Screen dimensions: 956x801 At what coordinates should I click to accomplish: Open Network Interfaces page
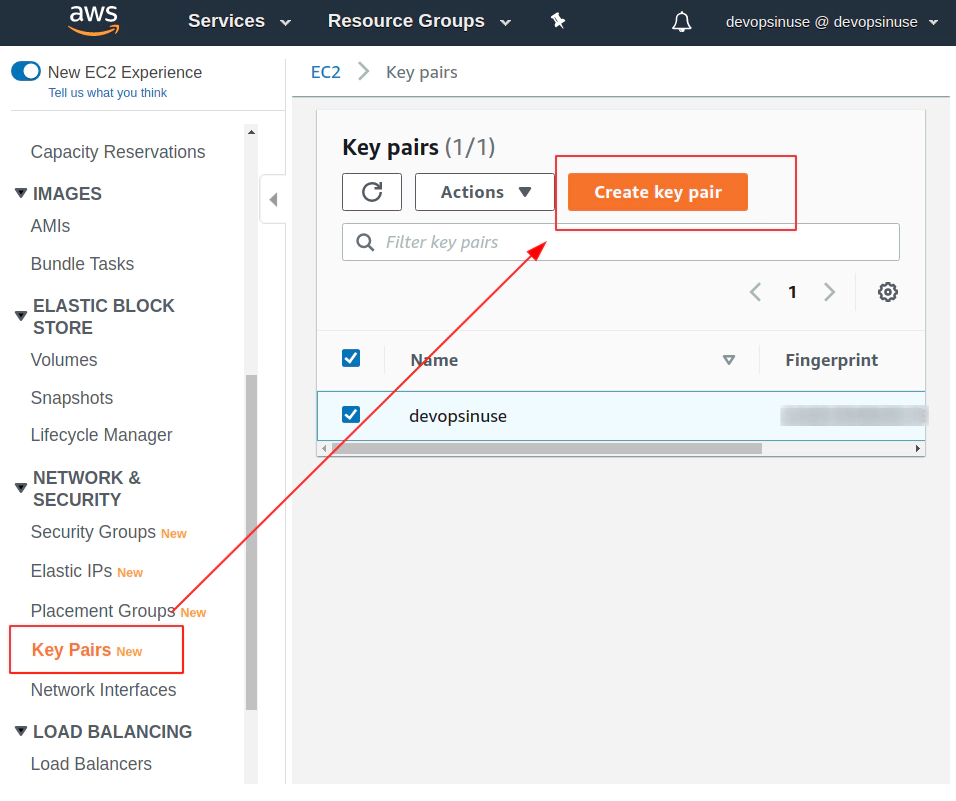104,690
